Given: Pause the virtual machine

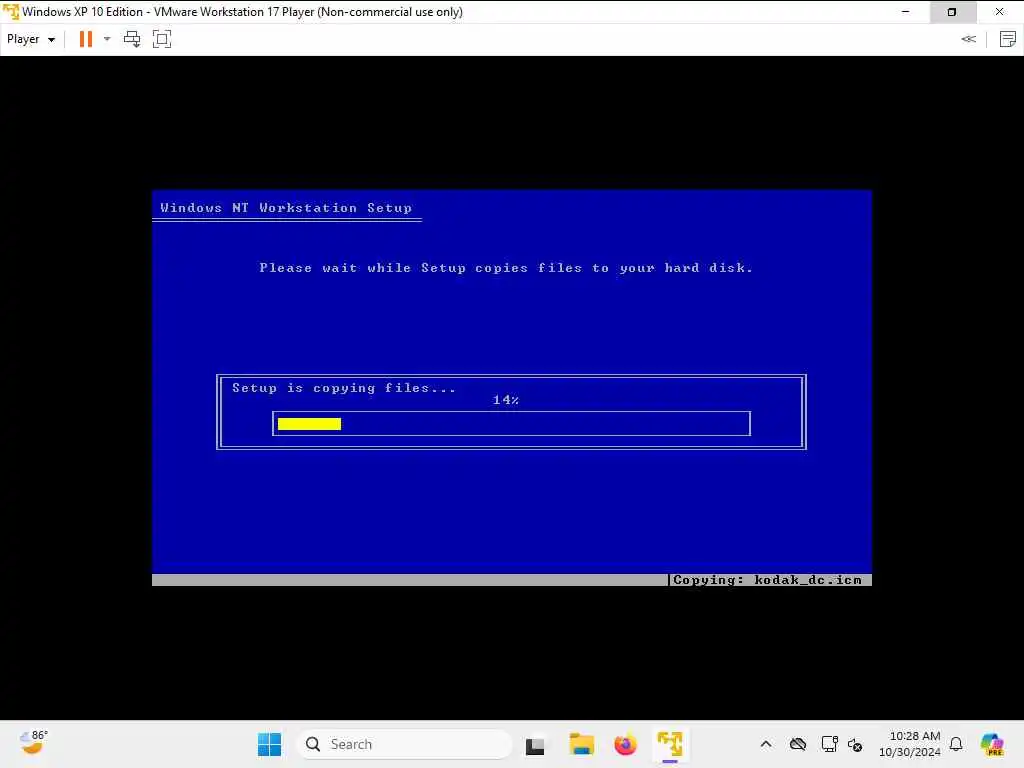Looking at the screenshot, I should 86,39.
